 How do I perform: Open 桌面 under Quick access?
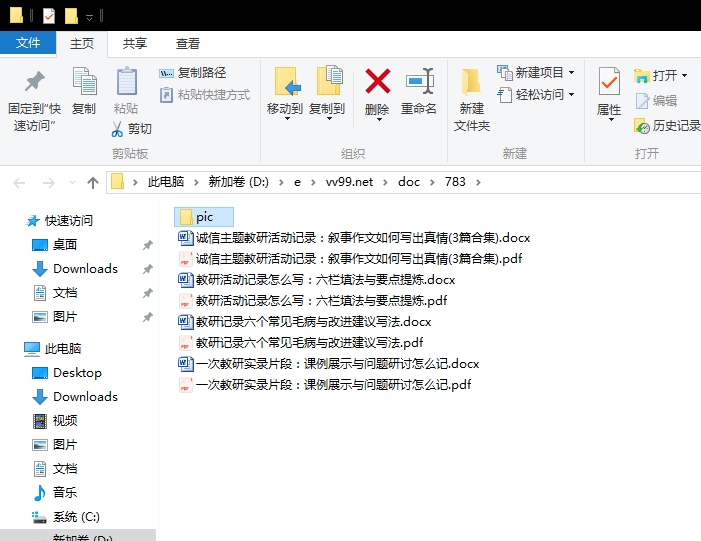point(55,245)
